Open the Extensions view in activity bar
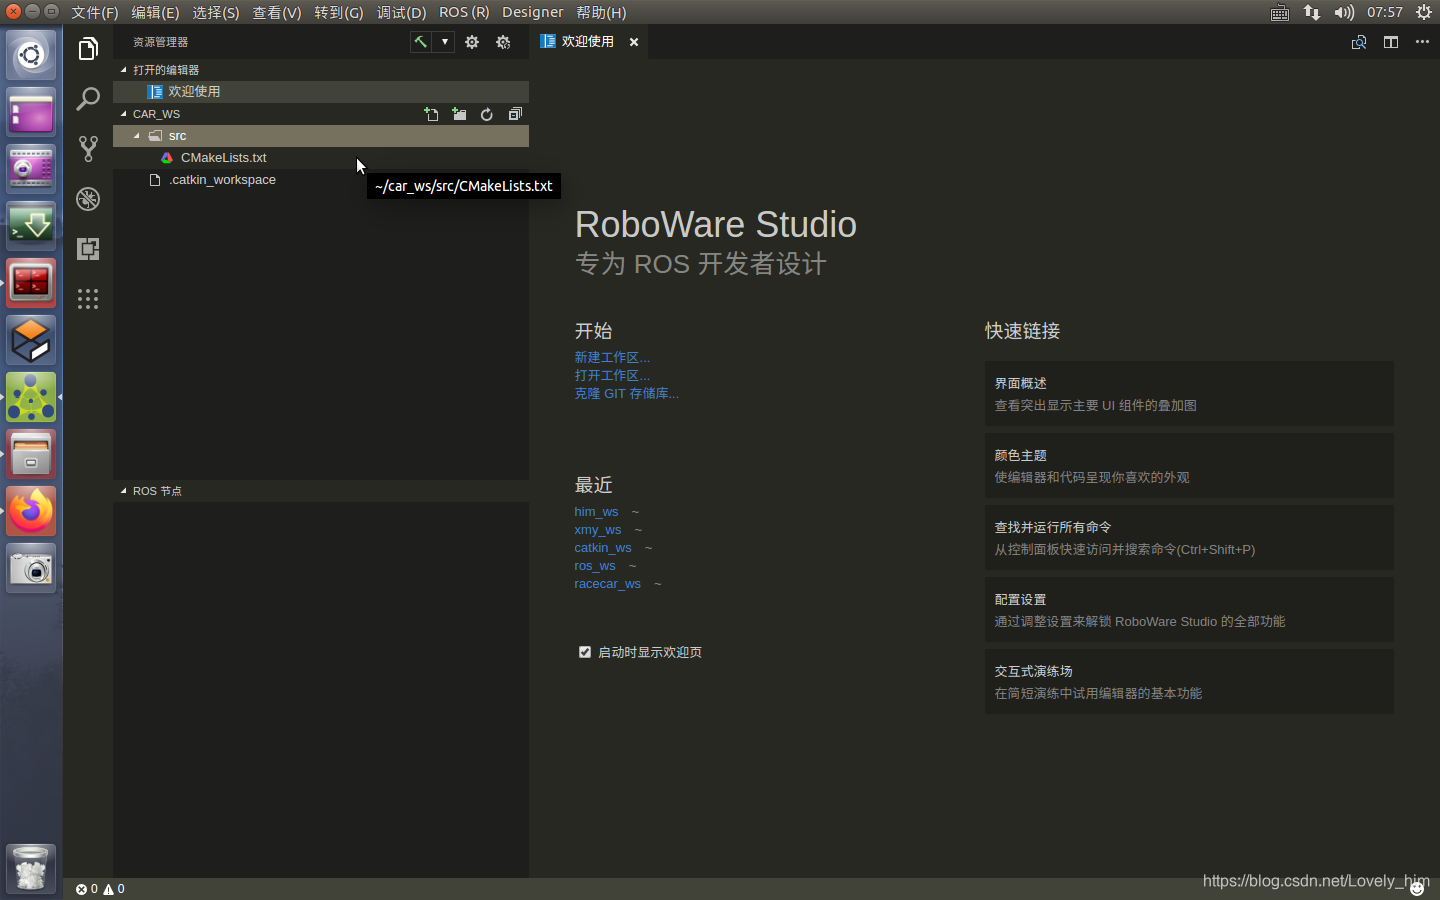 point(88,249)
